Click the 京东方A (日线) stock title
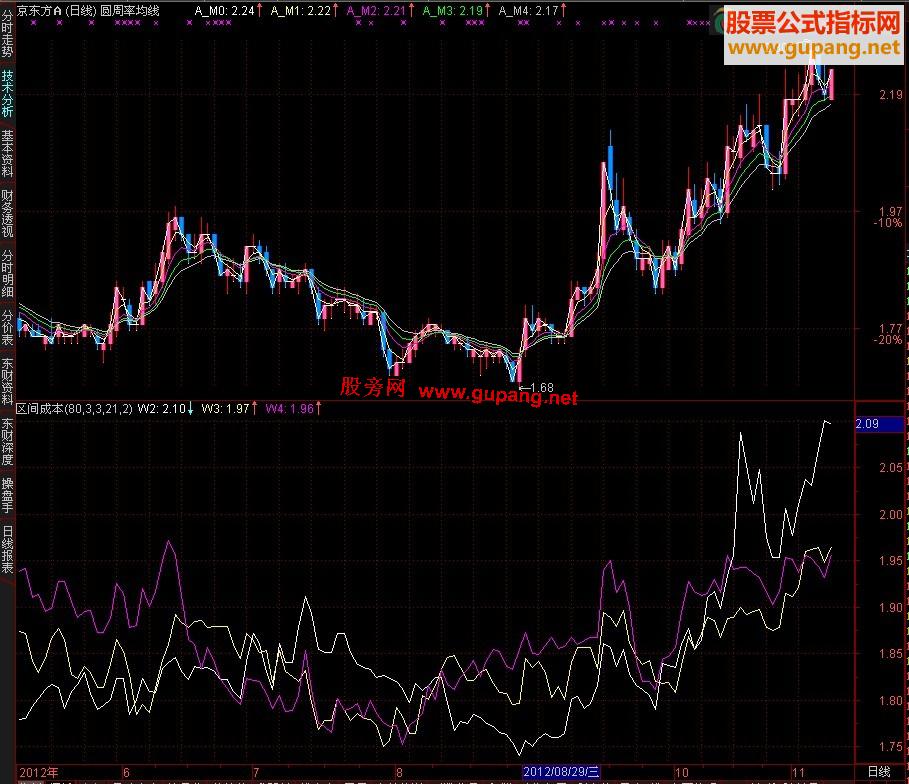Viewport: 909px width, 784px height. [x=56, y=10]
